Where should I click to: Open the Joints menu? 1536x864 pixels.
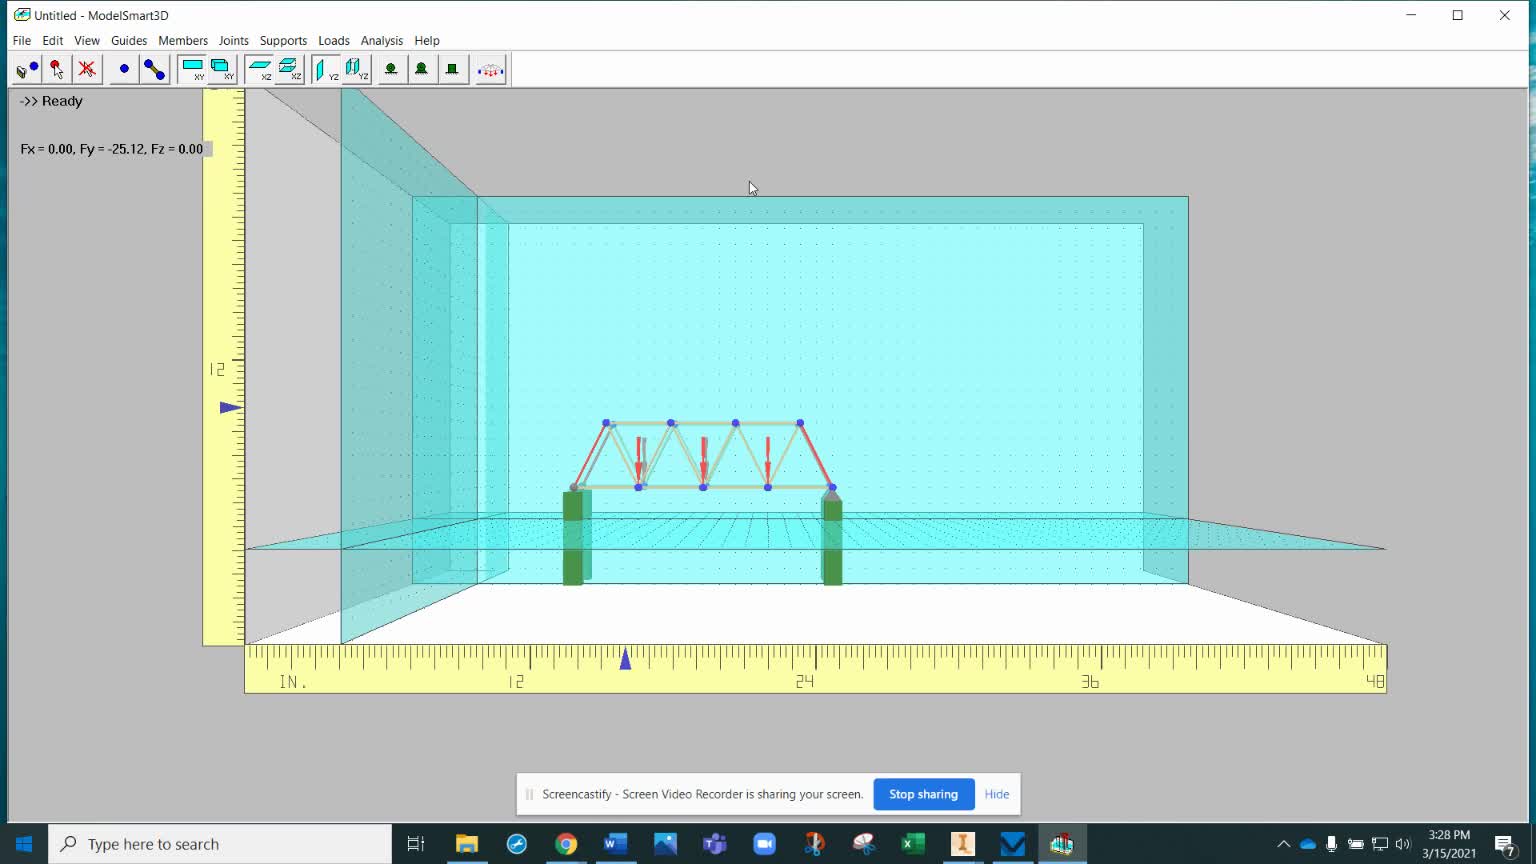[234, 41]
